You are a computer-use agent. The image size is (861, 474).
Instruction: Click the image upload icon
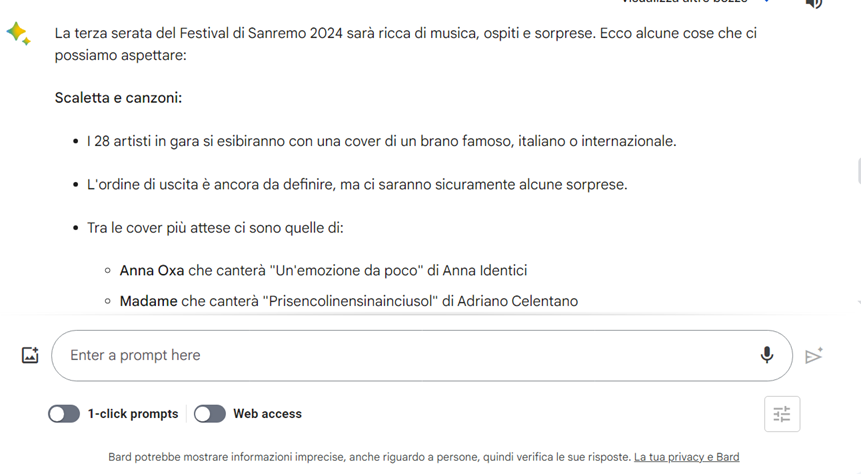[x=30, y=355]
